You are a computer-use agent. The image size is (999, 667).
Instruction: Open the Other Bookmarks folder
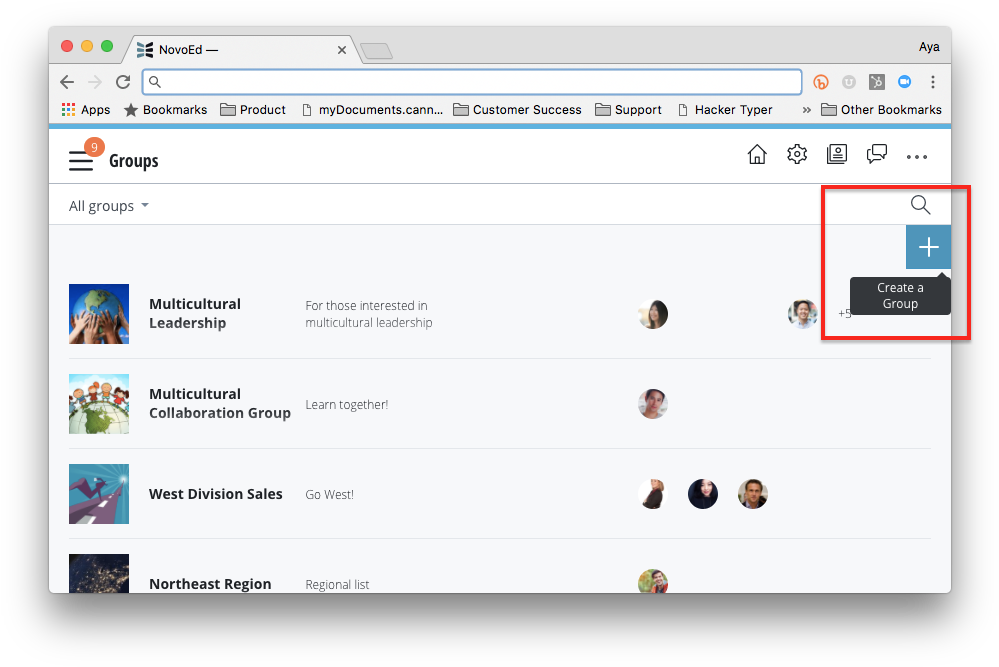881,110
